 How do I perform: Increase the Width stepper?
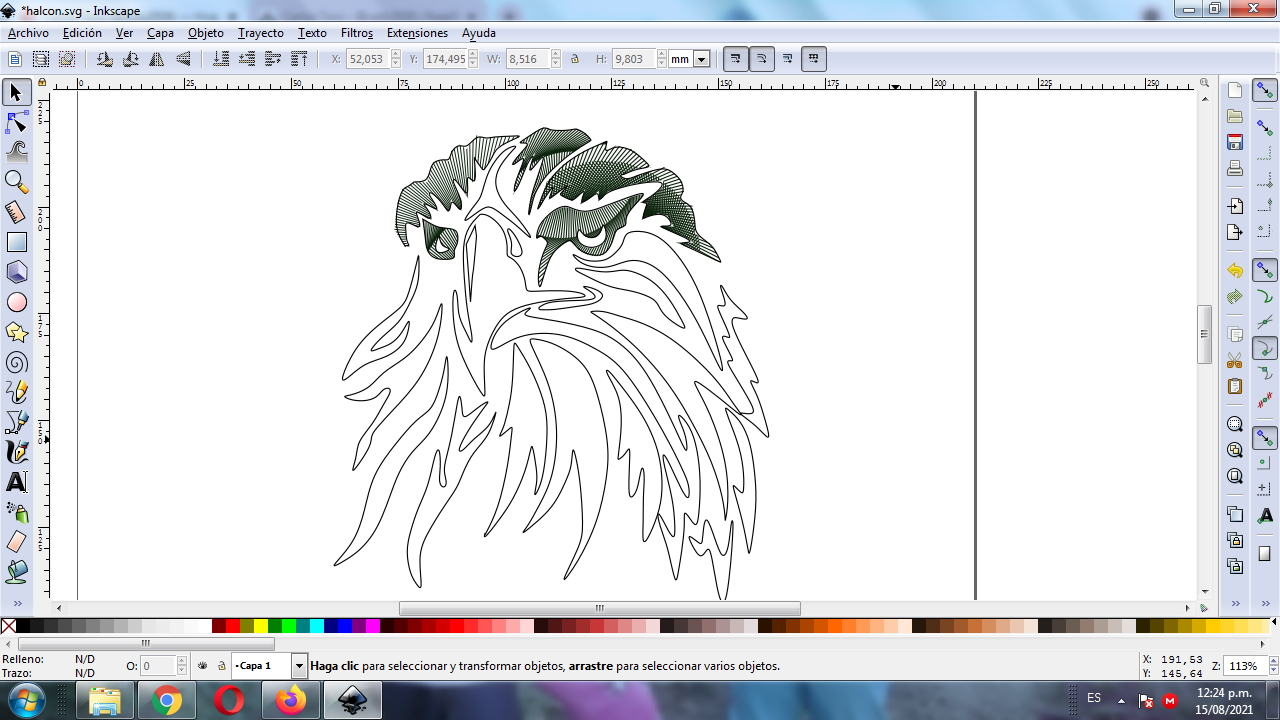coord(556,55)
